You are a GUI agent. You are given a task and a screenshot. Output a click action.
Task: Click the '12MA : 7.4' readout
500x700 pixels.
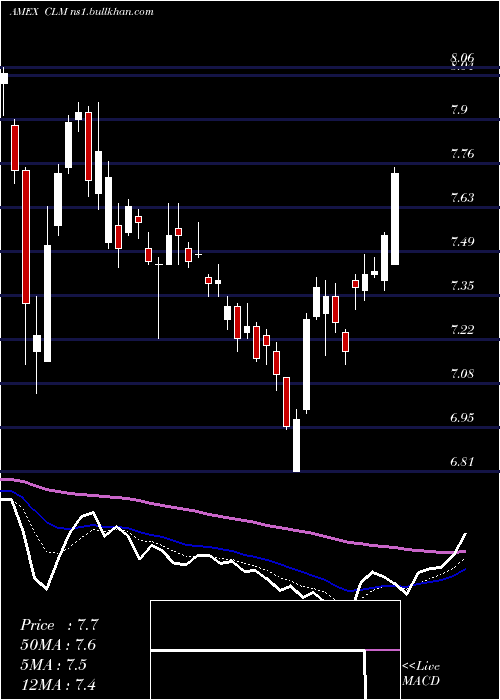point(59,684)
